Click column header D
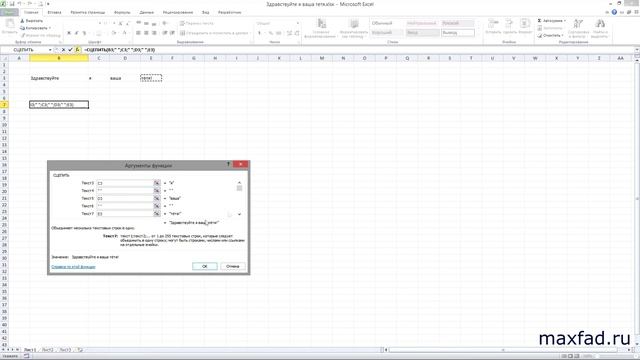 pyautogui.click(x=125, y=58)
